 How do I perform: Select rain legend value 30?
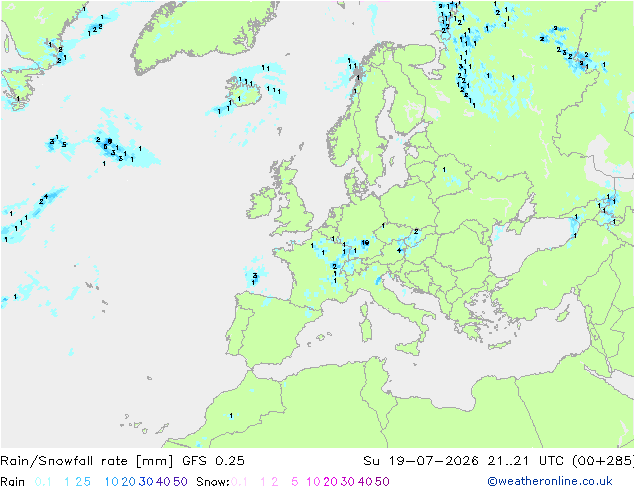(x=146, y=482)
